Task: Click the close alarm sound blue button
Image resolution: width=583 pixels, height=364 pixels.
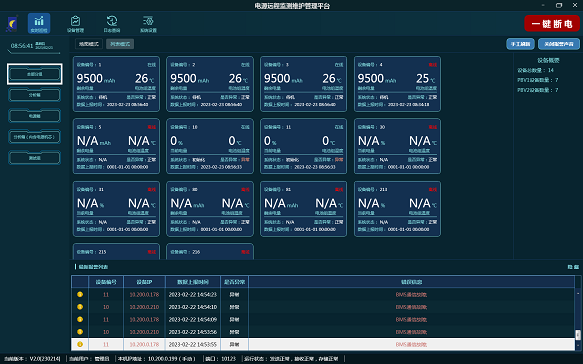Action: tap(559, 44)
